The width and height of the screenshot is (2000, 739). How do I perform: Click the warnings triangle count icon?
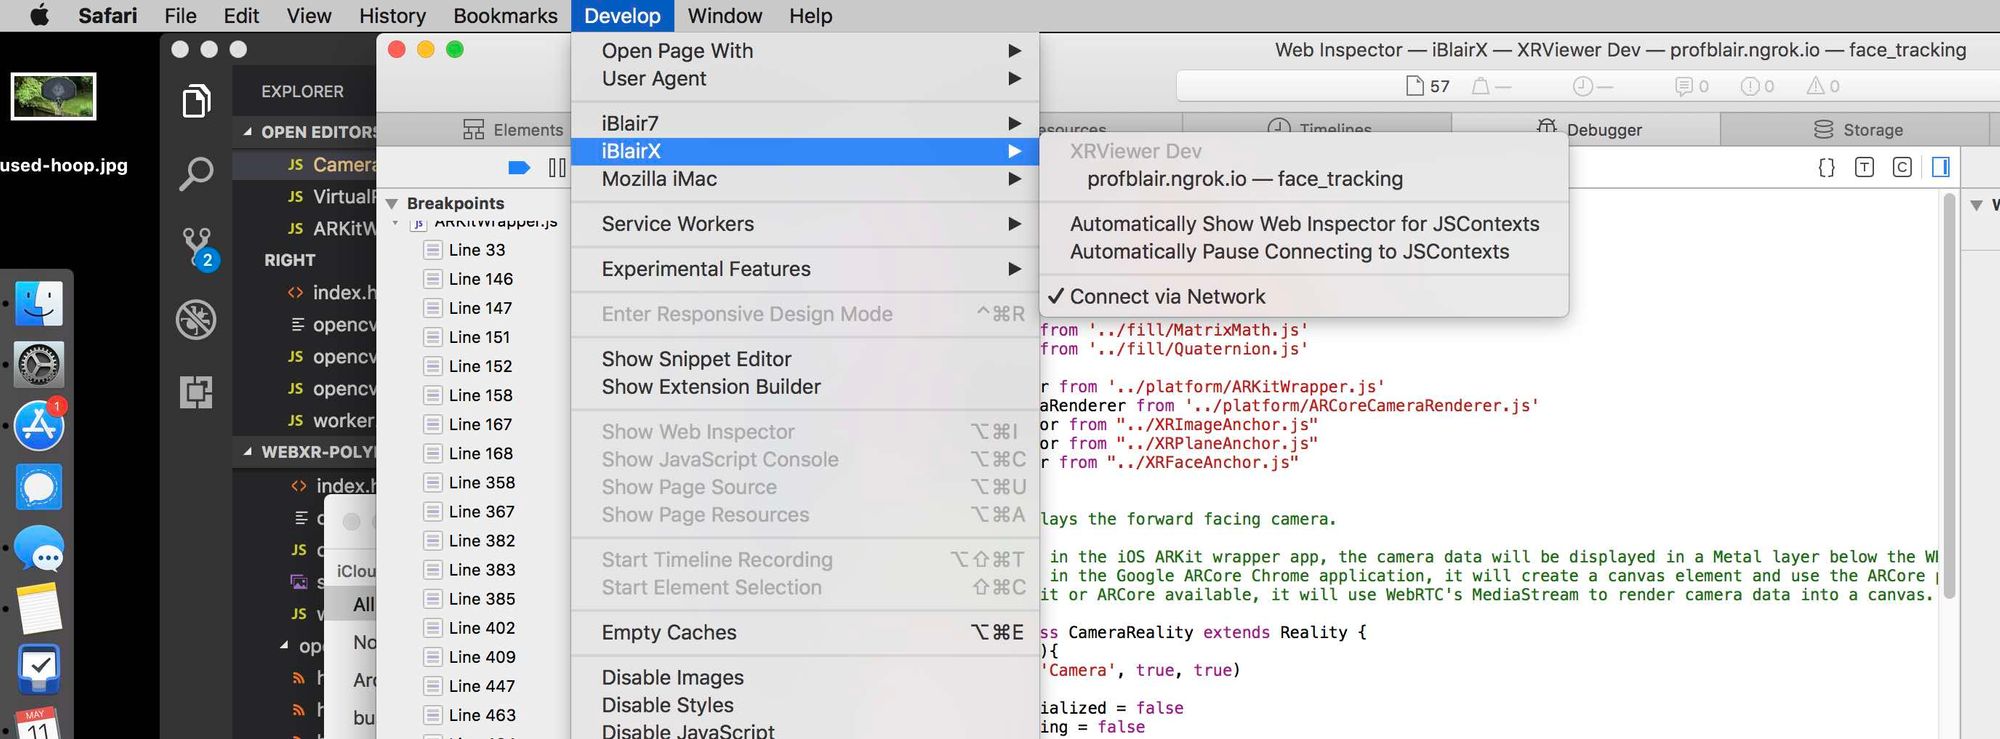(x=1822, y=86)
